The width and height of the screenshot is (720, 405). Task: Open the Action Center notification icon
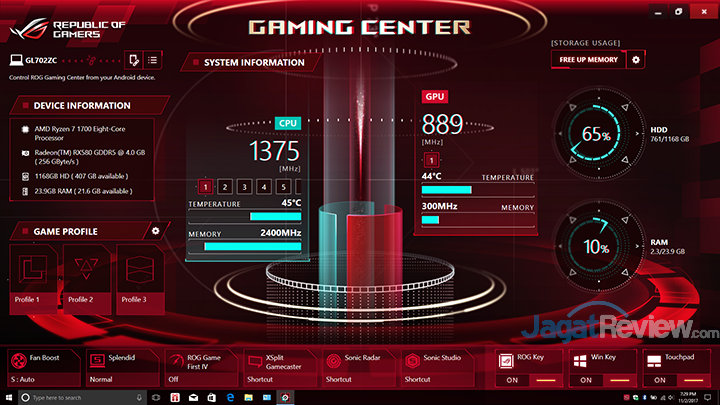click(x=708, y=398)
